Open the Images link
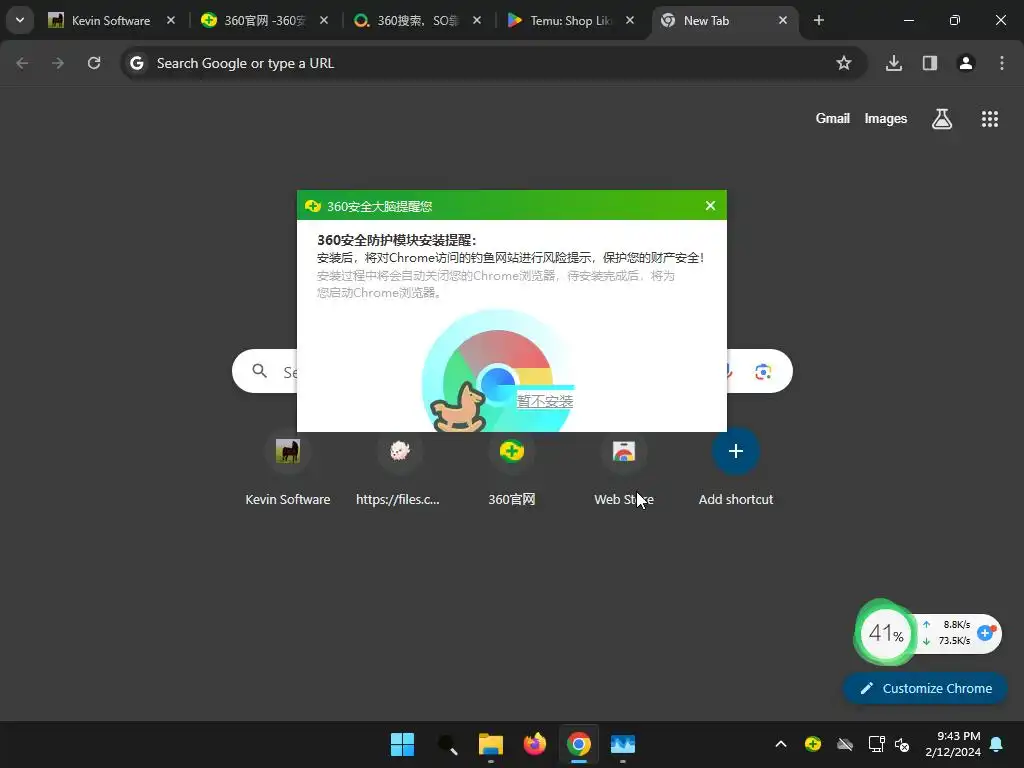This screenshot has width=1024, height=768. [x=886, y=119]
